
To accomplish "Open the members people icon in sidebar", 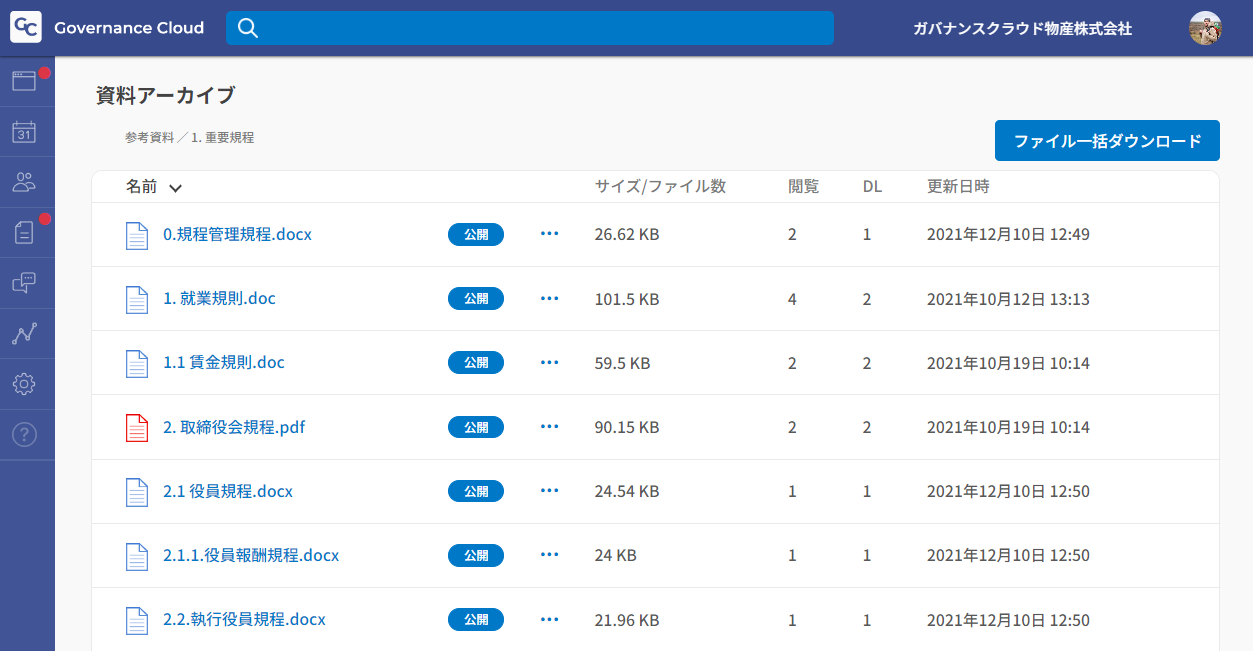I will (24, 182).
